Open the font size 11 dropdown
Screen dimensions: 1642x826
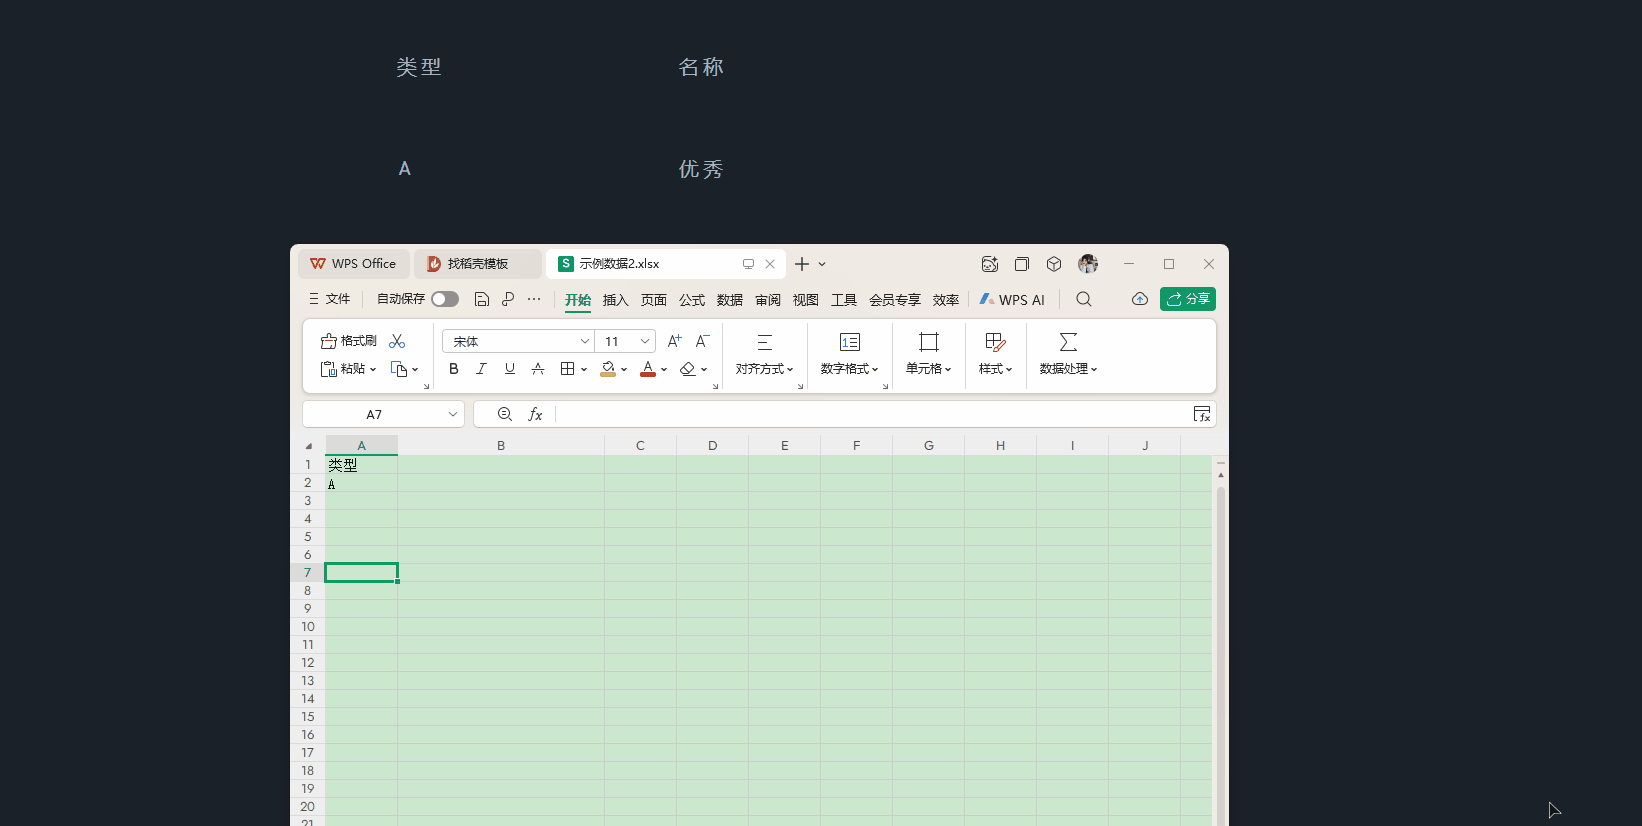644,341
